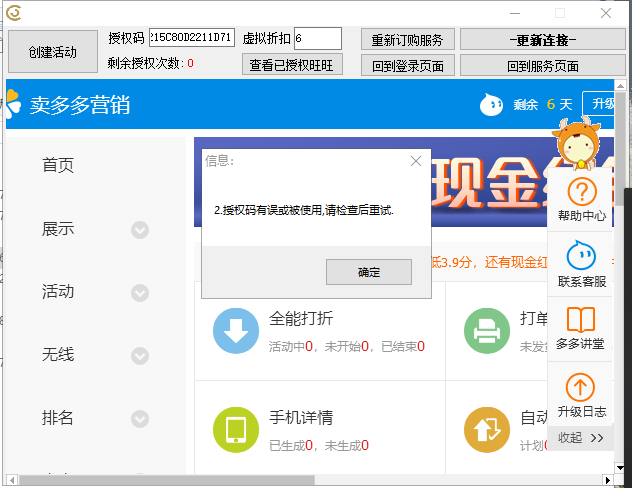Open the 排名 sidebar menu
Image resolution: width=632 pixels, height=488 pixels.
pyautogui.click(x=58, y=417)
